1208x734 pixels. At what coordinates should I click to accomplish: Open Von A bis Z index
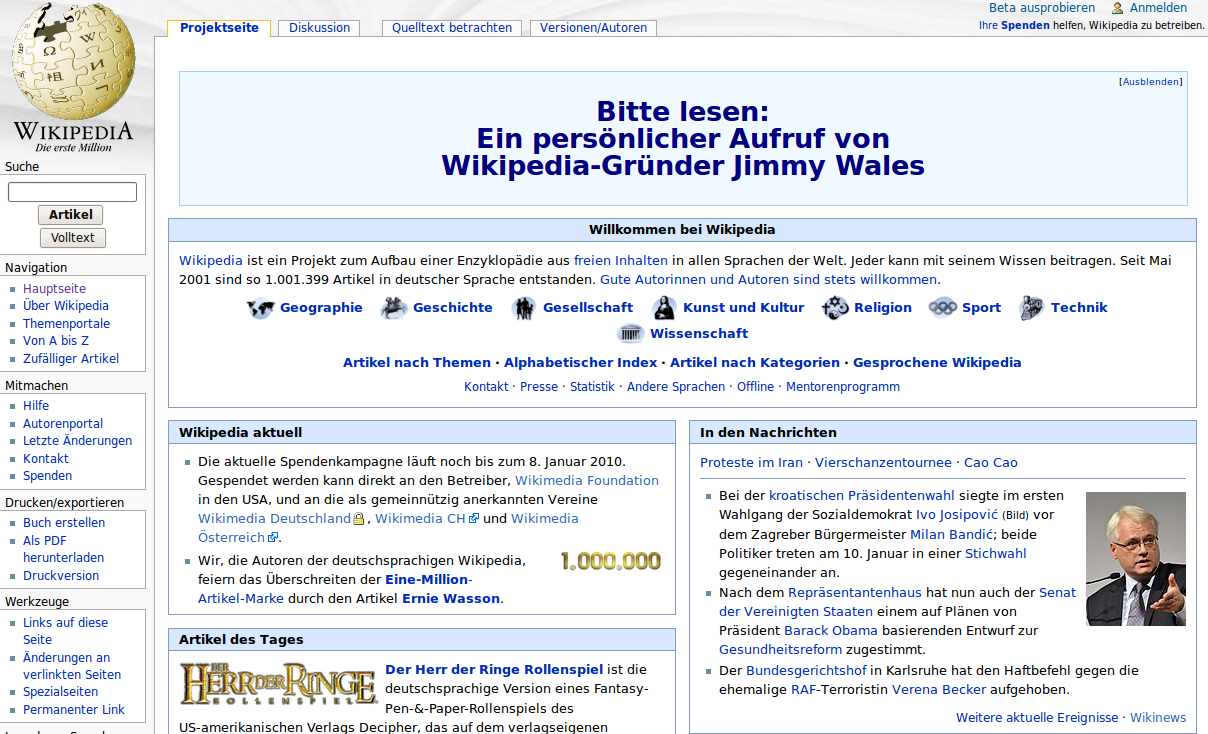coord(56,341)
